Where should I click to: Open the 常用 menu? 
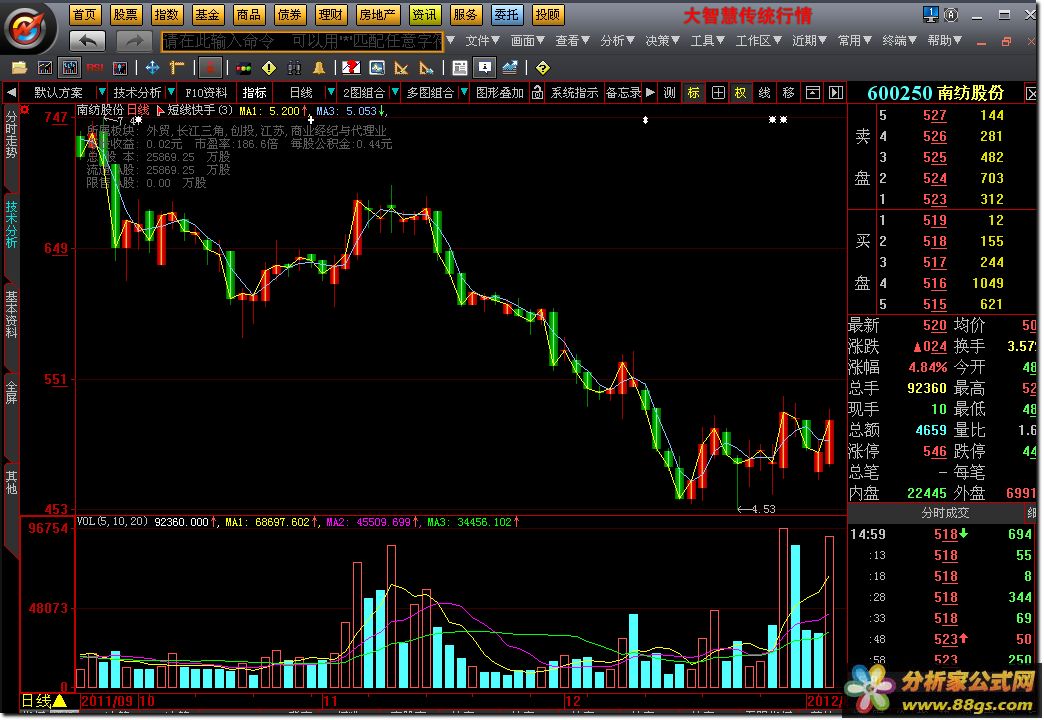(854, 41)
